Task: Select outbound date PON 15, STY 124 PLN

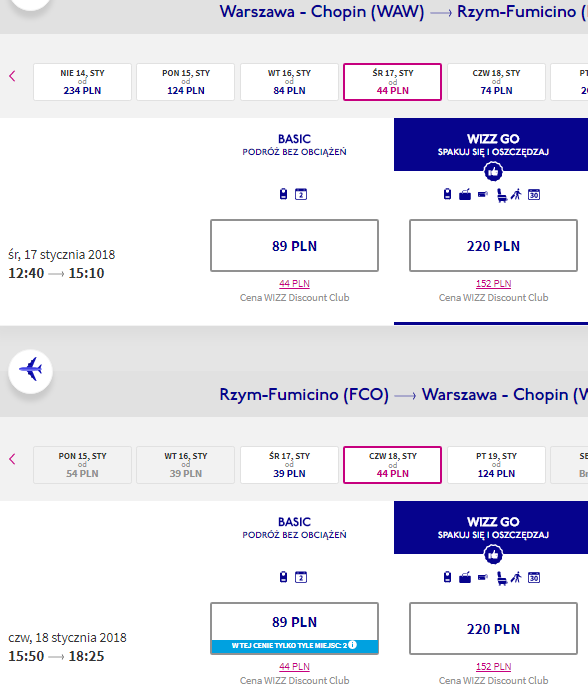Action: click(186, 82)
